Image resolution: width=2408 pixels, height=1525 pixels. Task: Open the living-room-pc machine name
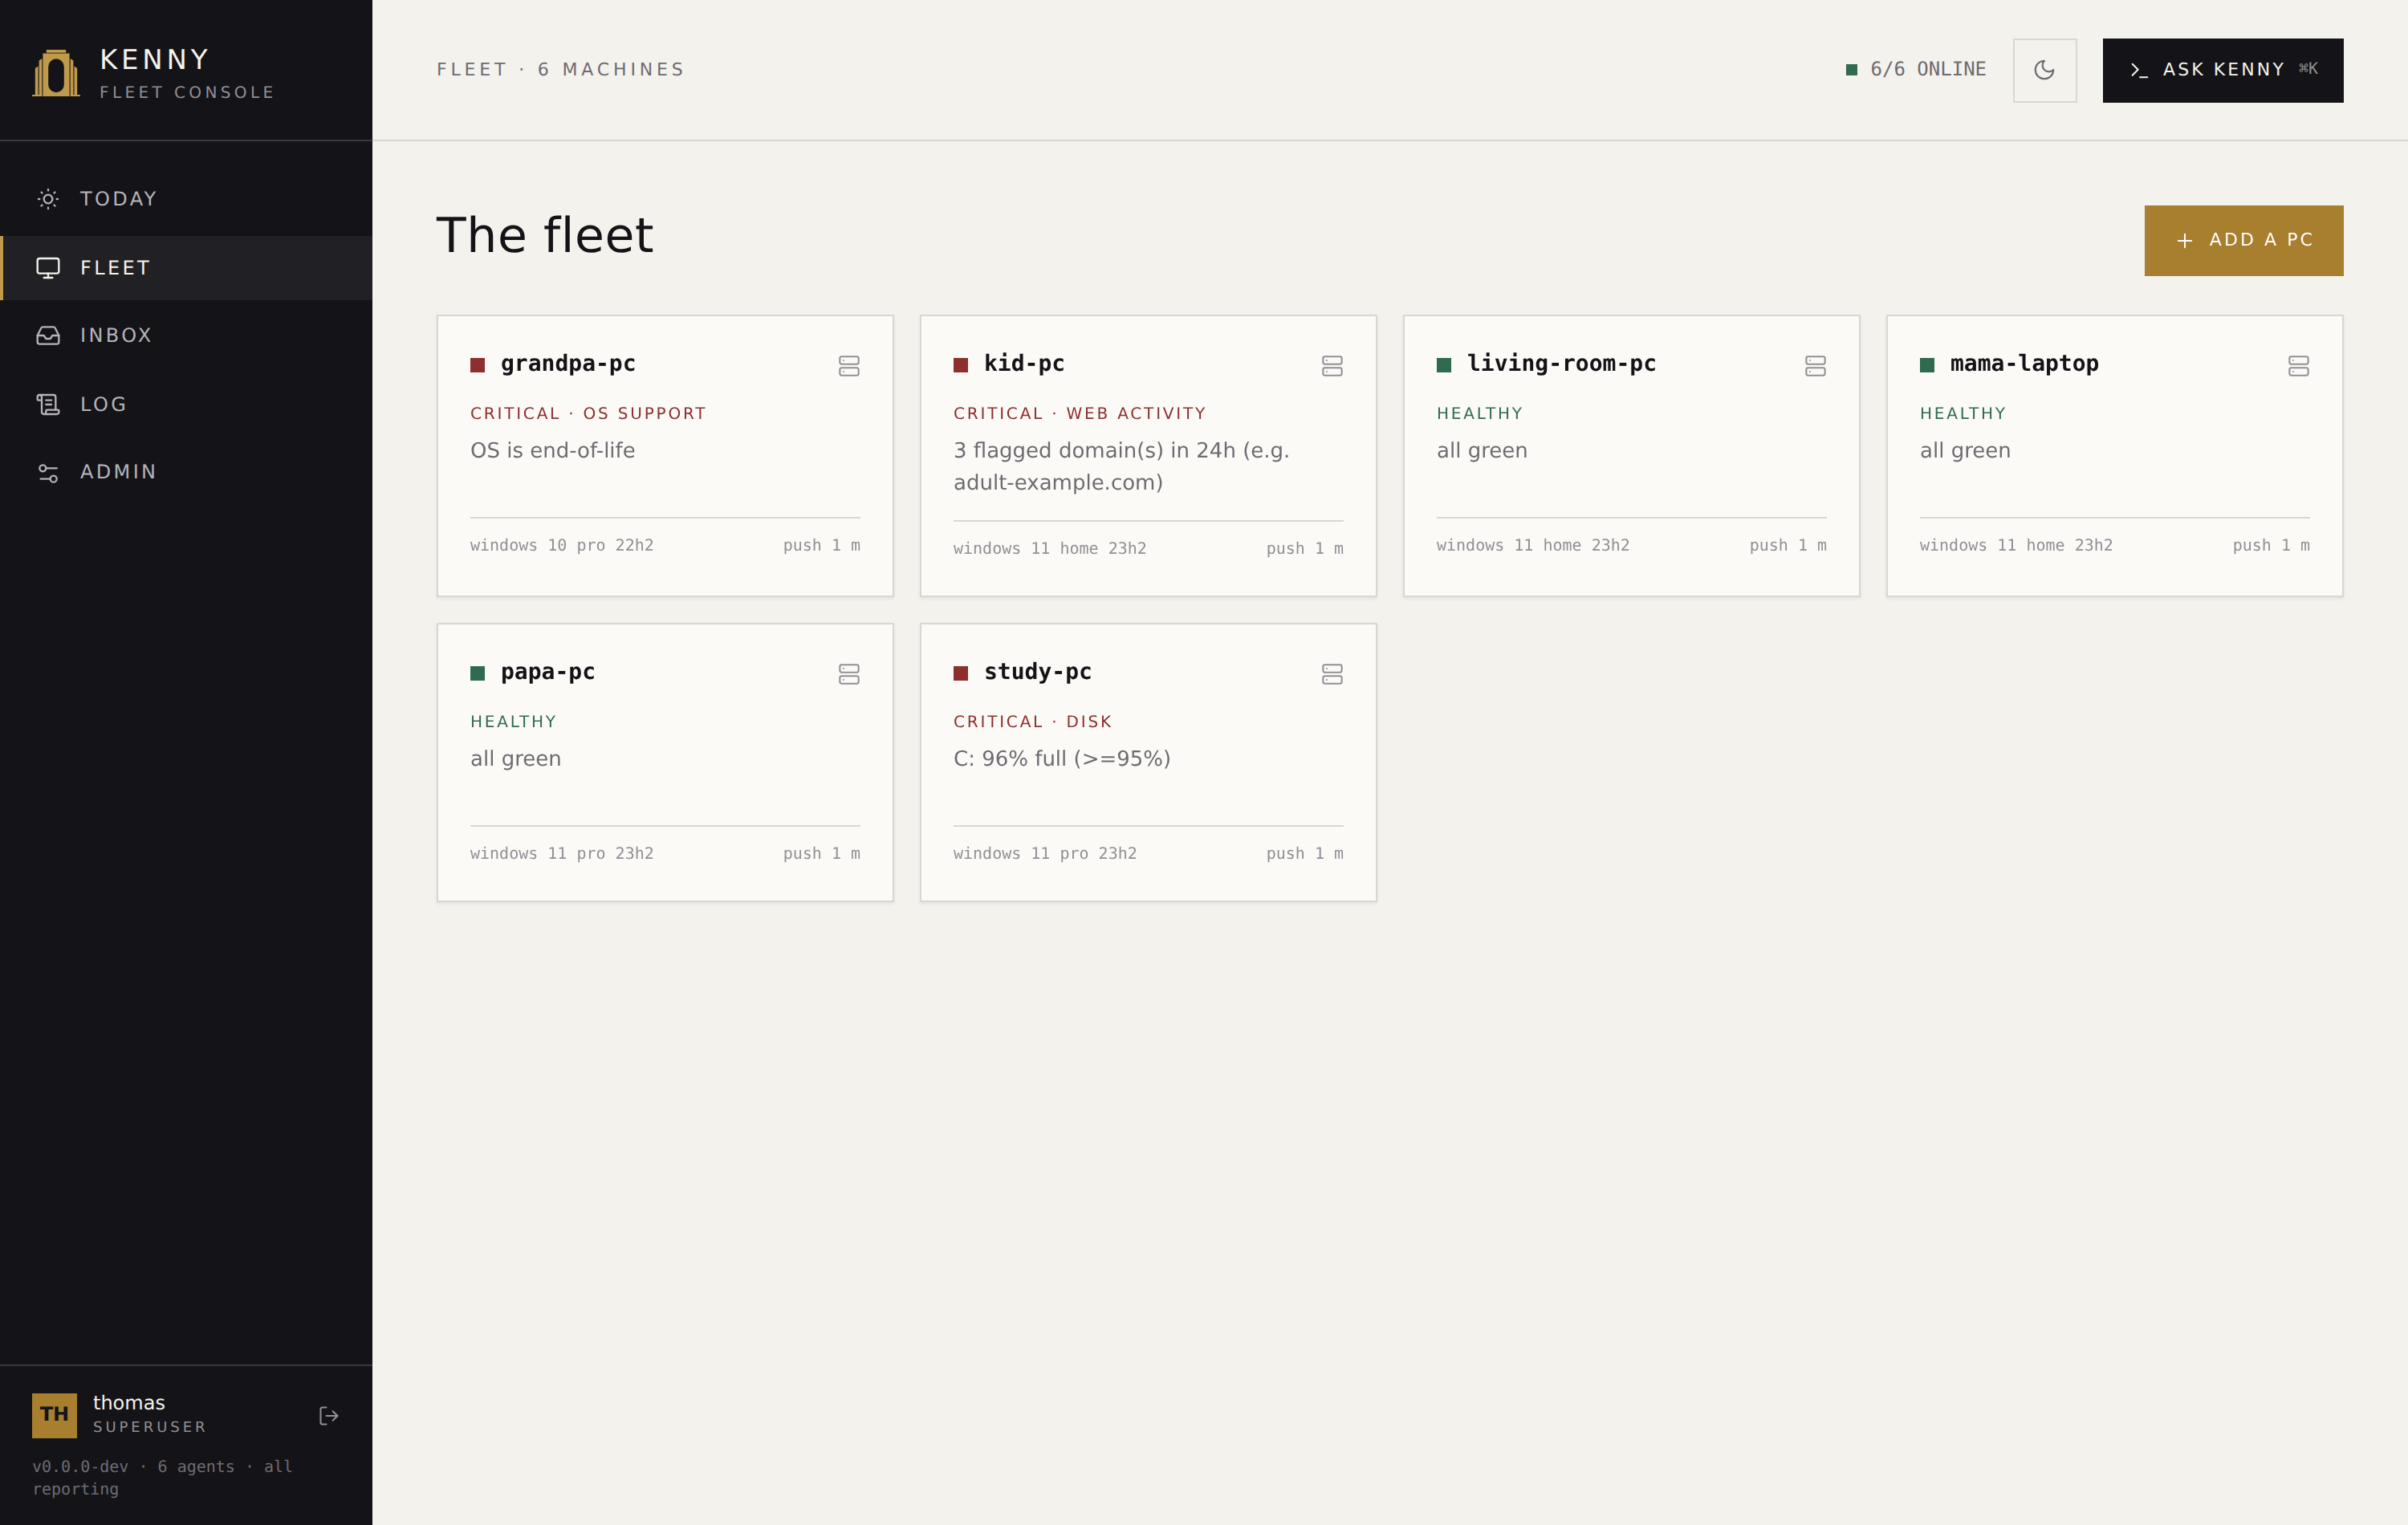tap(1561, 364)
